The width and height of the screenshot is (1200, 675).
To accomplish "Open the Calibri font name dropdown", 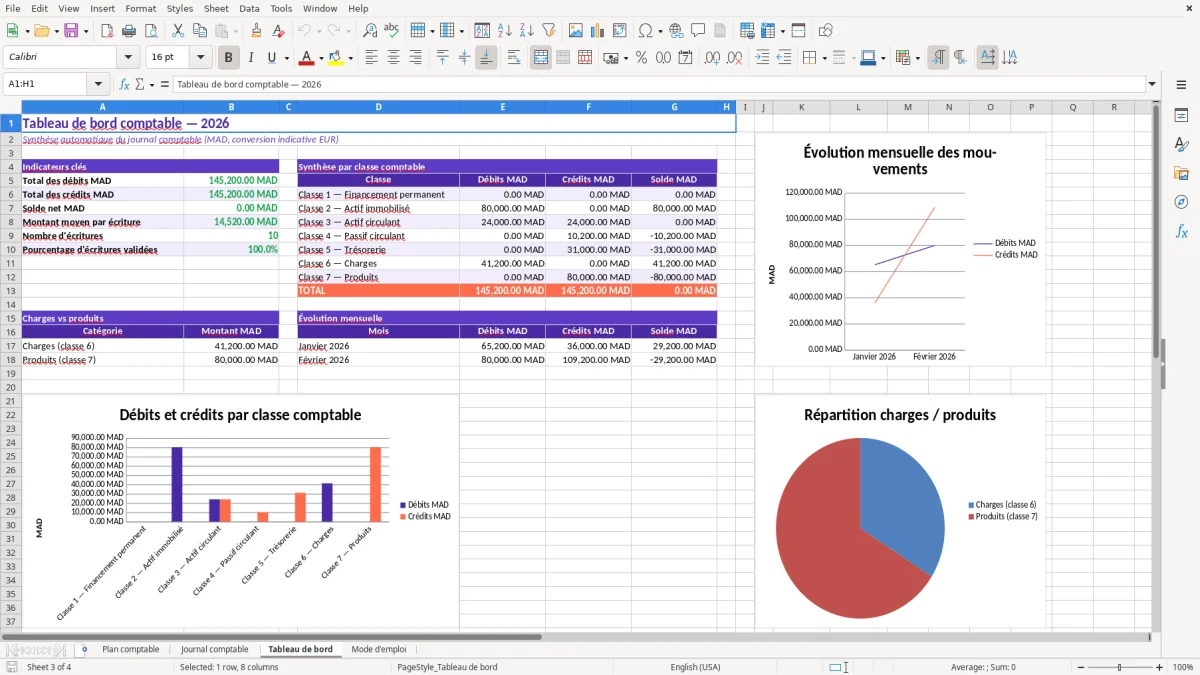I will coord(127,58).
